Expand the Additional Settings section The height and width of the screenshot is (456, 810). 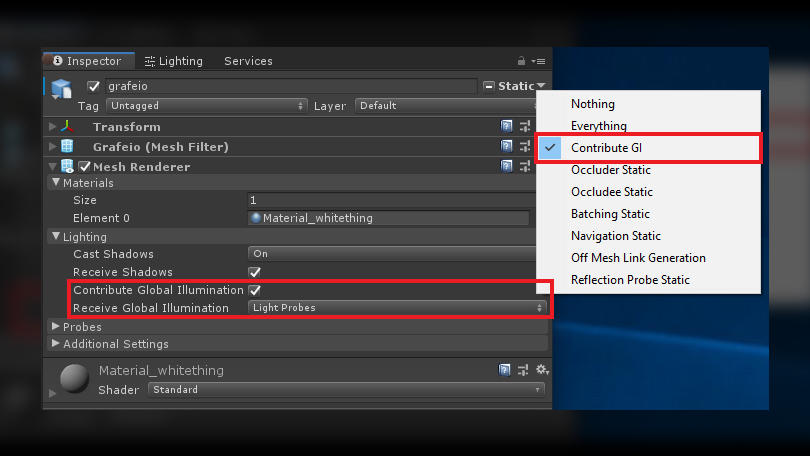coord(56,343)
